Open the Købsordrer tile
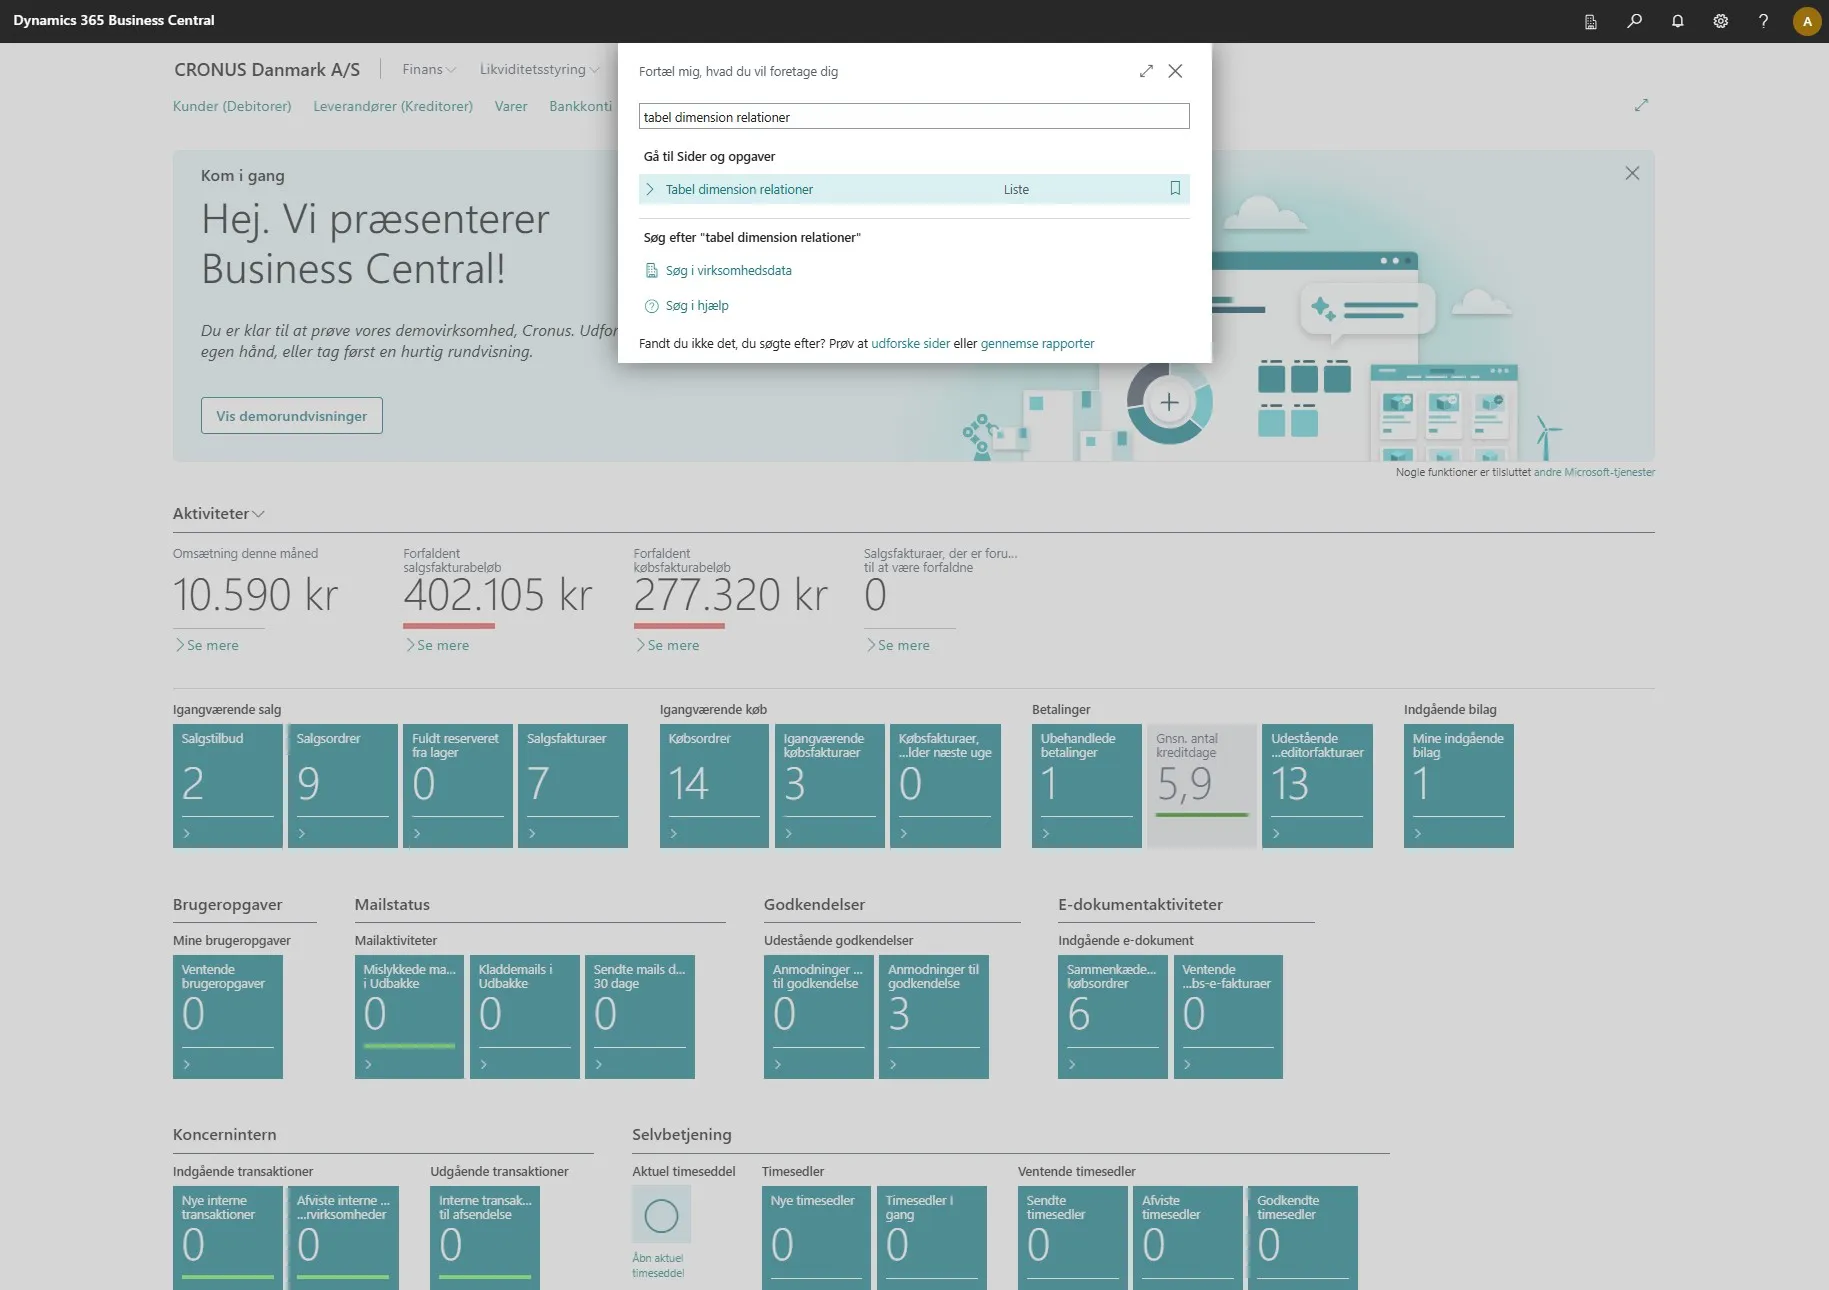 [x=715, y=786]
